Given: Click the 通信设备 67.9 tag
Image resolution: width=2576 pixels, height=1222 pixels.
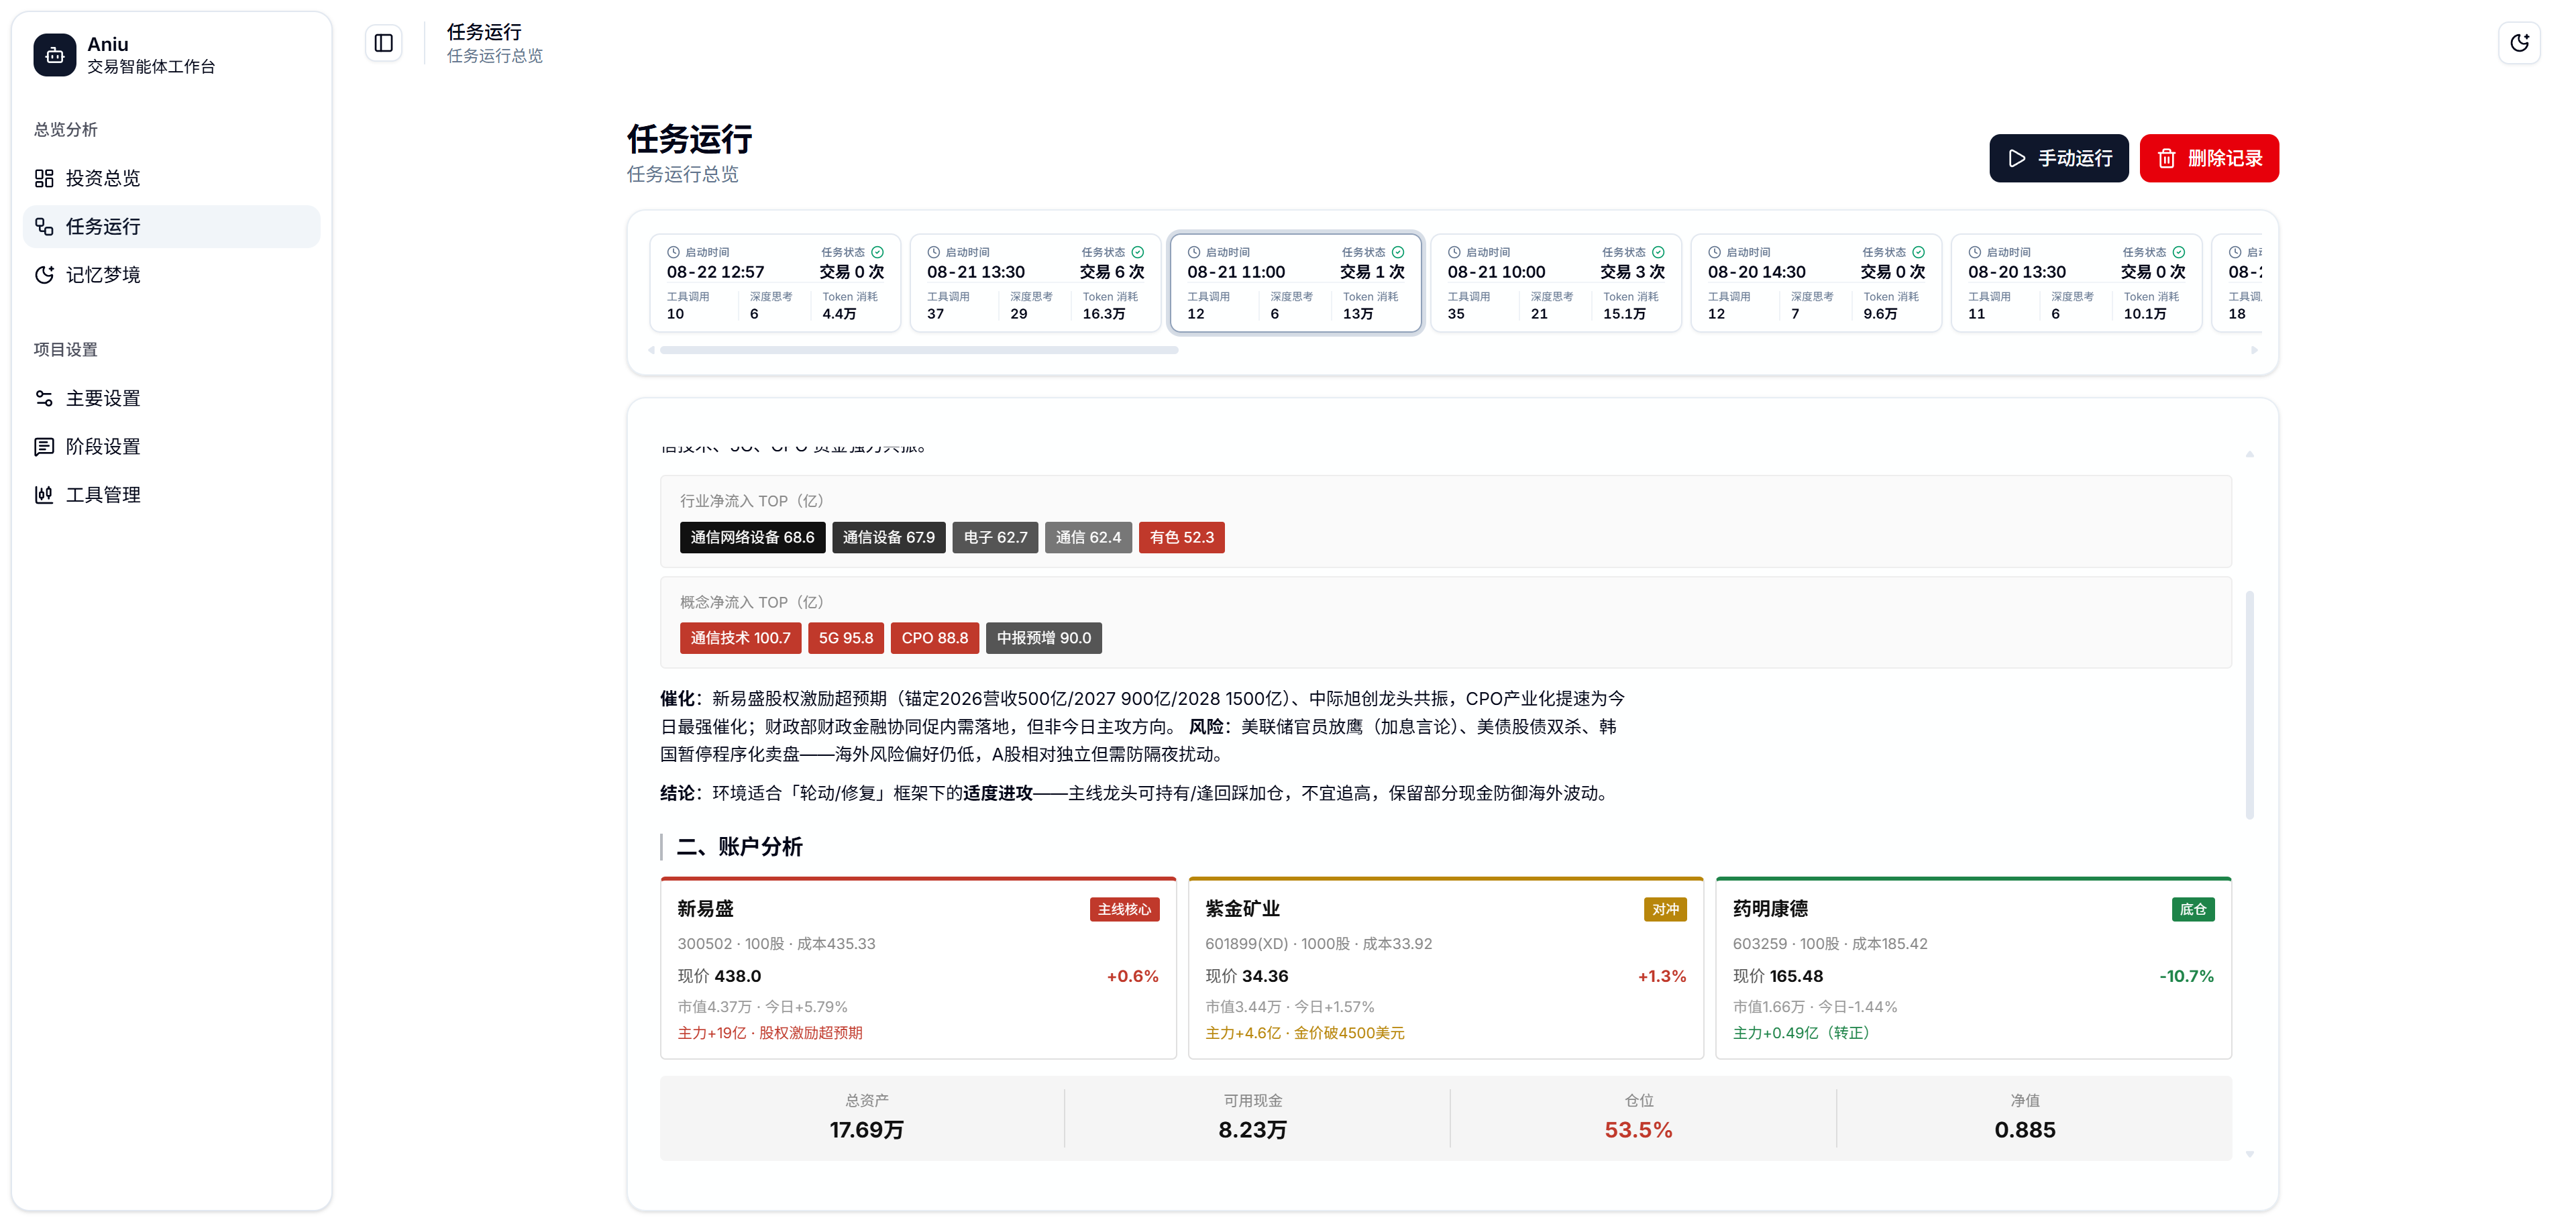Looking at the screenshot, I should point(888,537).
